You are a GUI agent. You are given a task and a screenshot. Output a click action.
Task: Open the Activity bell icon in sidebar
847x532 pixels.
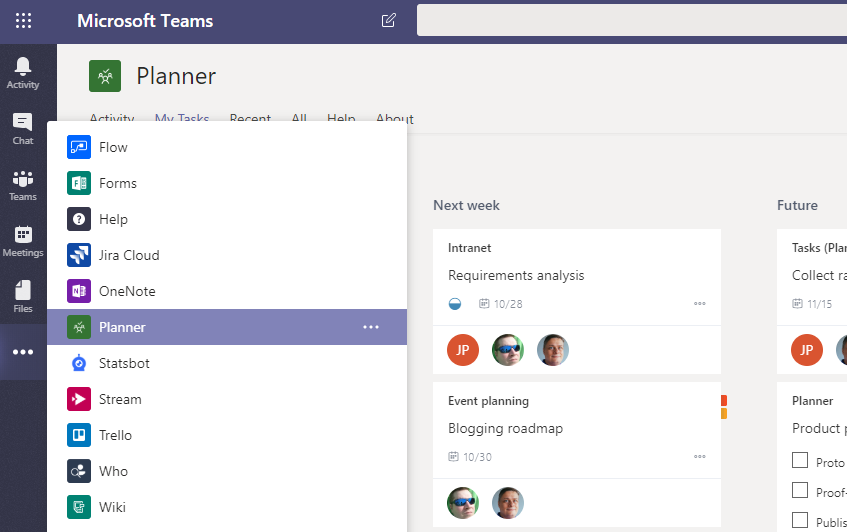point(22,72)
